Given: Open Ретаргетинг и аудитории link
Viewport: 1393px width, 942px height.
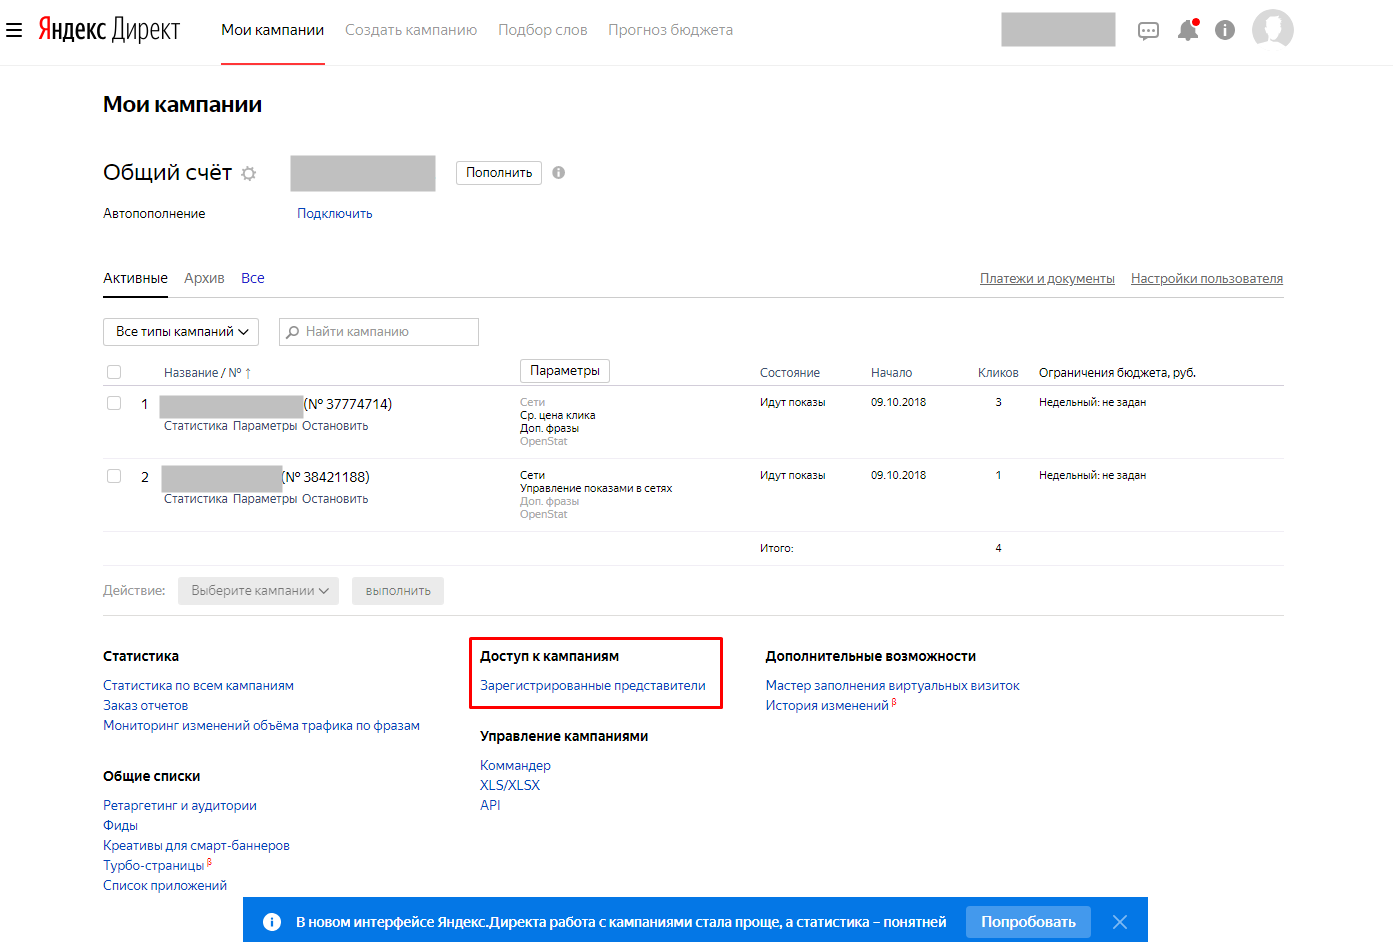Looking at the screenshot, I should pos(180,806).
